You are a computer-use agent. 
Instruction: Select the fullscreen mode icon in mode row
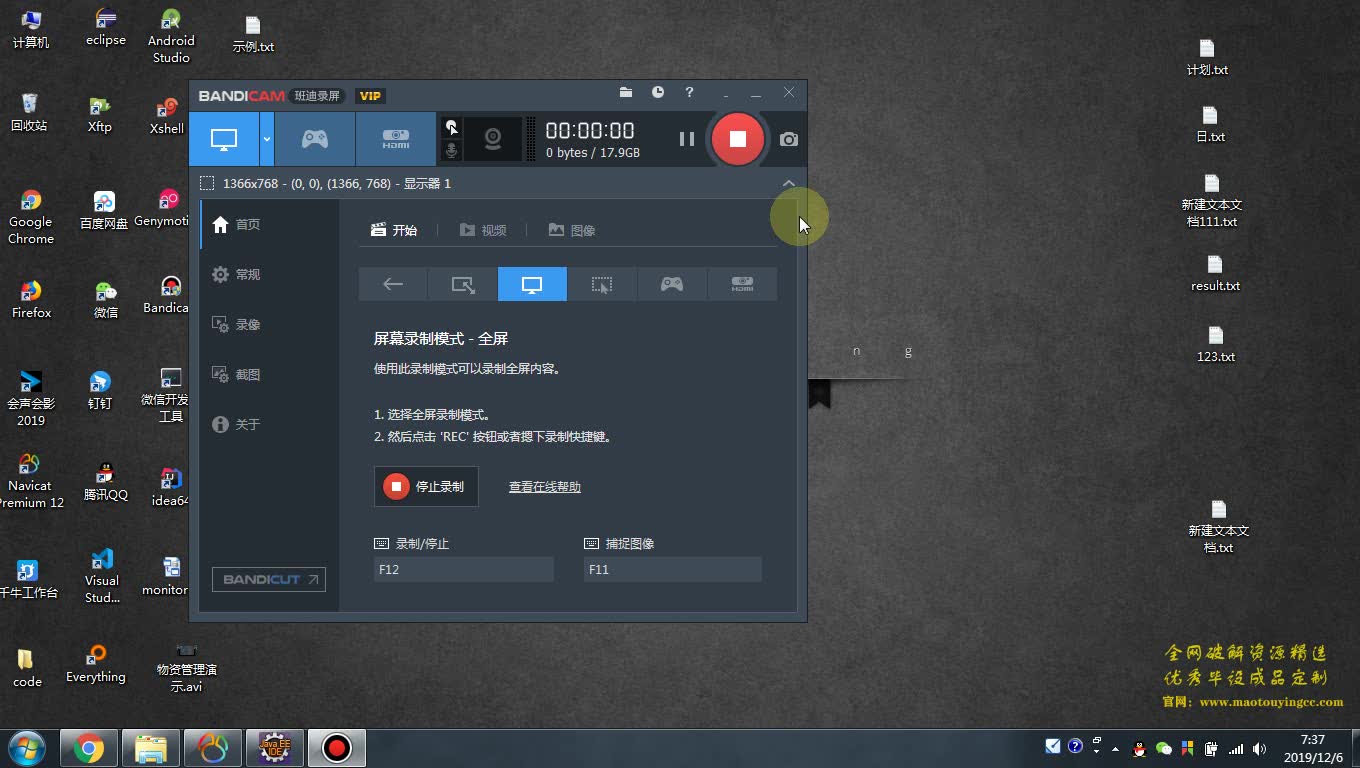point(532,284)
